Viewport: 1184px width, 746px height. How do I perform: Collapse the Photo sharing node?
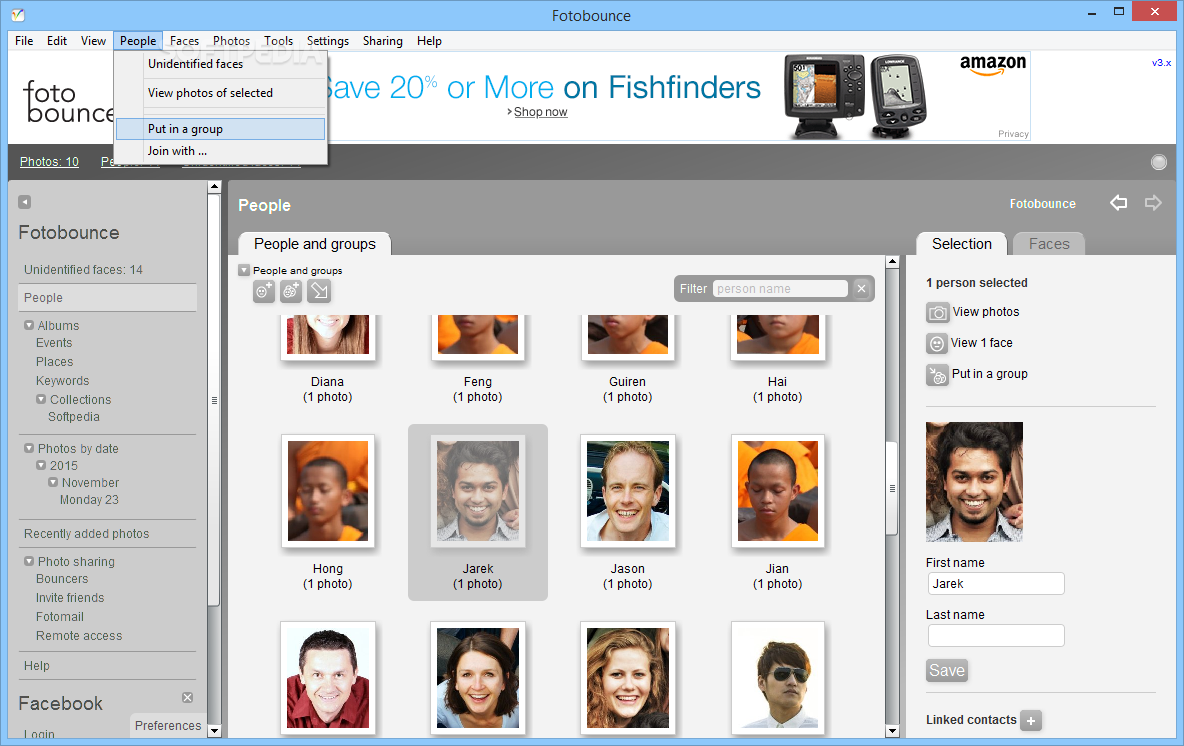click(29, 561)
